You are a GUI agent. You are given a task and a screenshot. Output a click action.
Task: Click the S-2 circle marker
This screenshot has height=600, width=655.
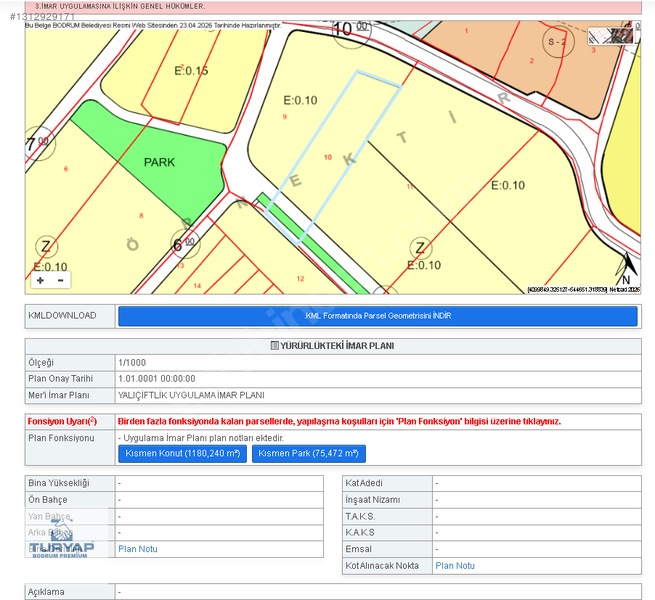point(558,42)
